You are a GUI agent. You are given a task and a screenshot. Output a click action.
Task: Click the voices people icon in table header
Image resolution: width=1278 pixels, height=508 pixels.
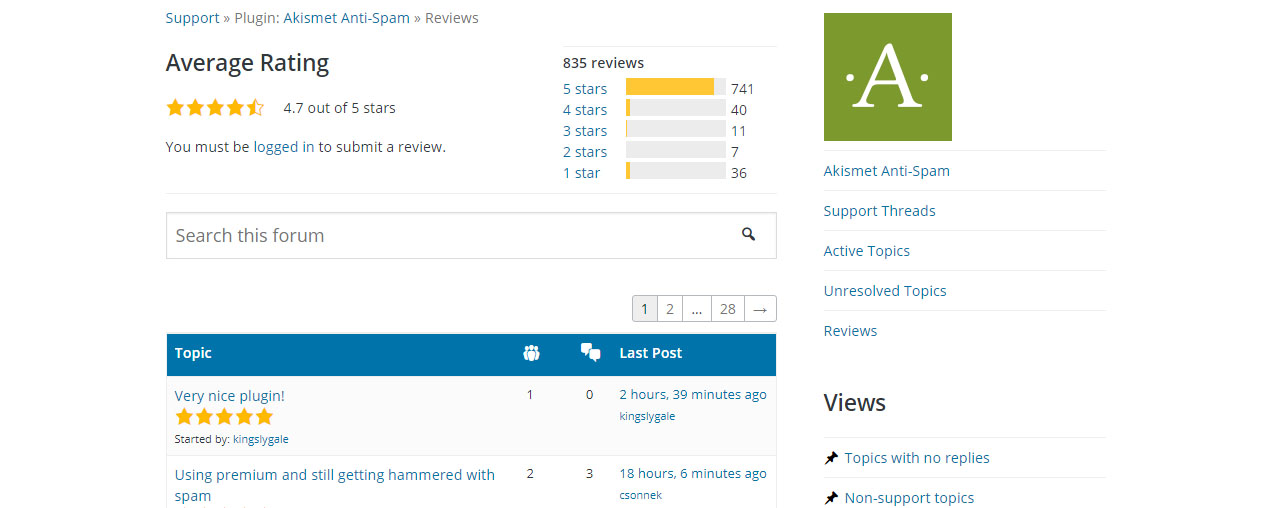(x=531, y=352)
